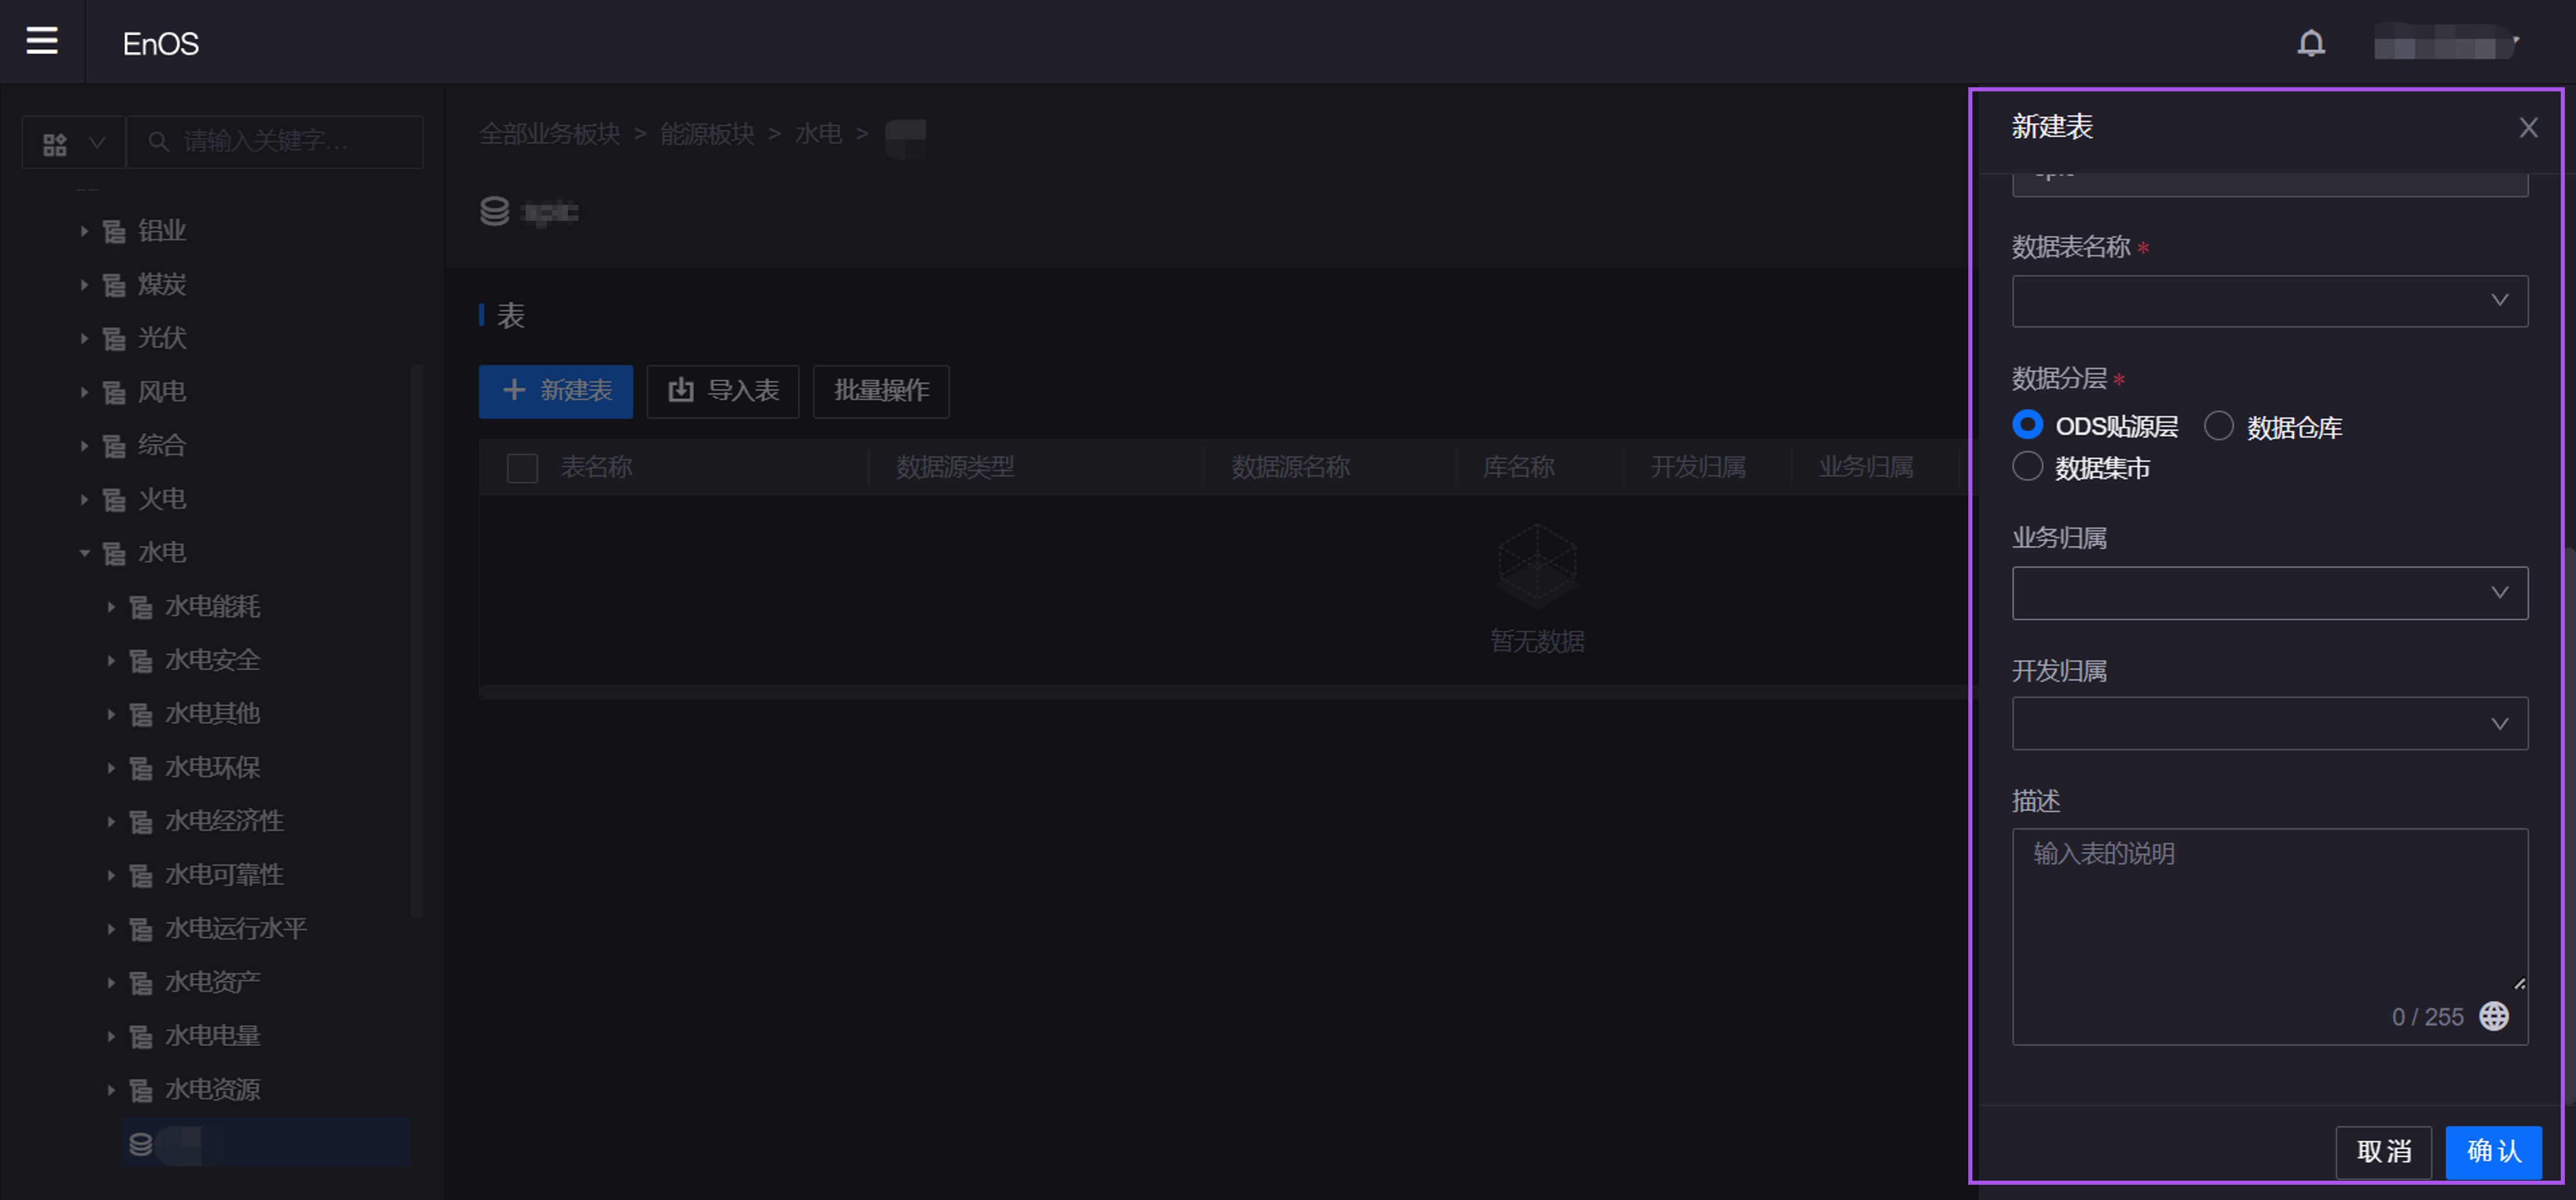Select the 数据集市 radio option

[x=2027, y=466]
